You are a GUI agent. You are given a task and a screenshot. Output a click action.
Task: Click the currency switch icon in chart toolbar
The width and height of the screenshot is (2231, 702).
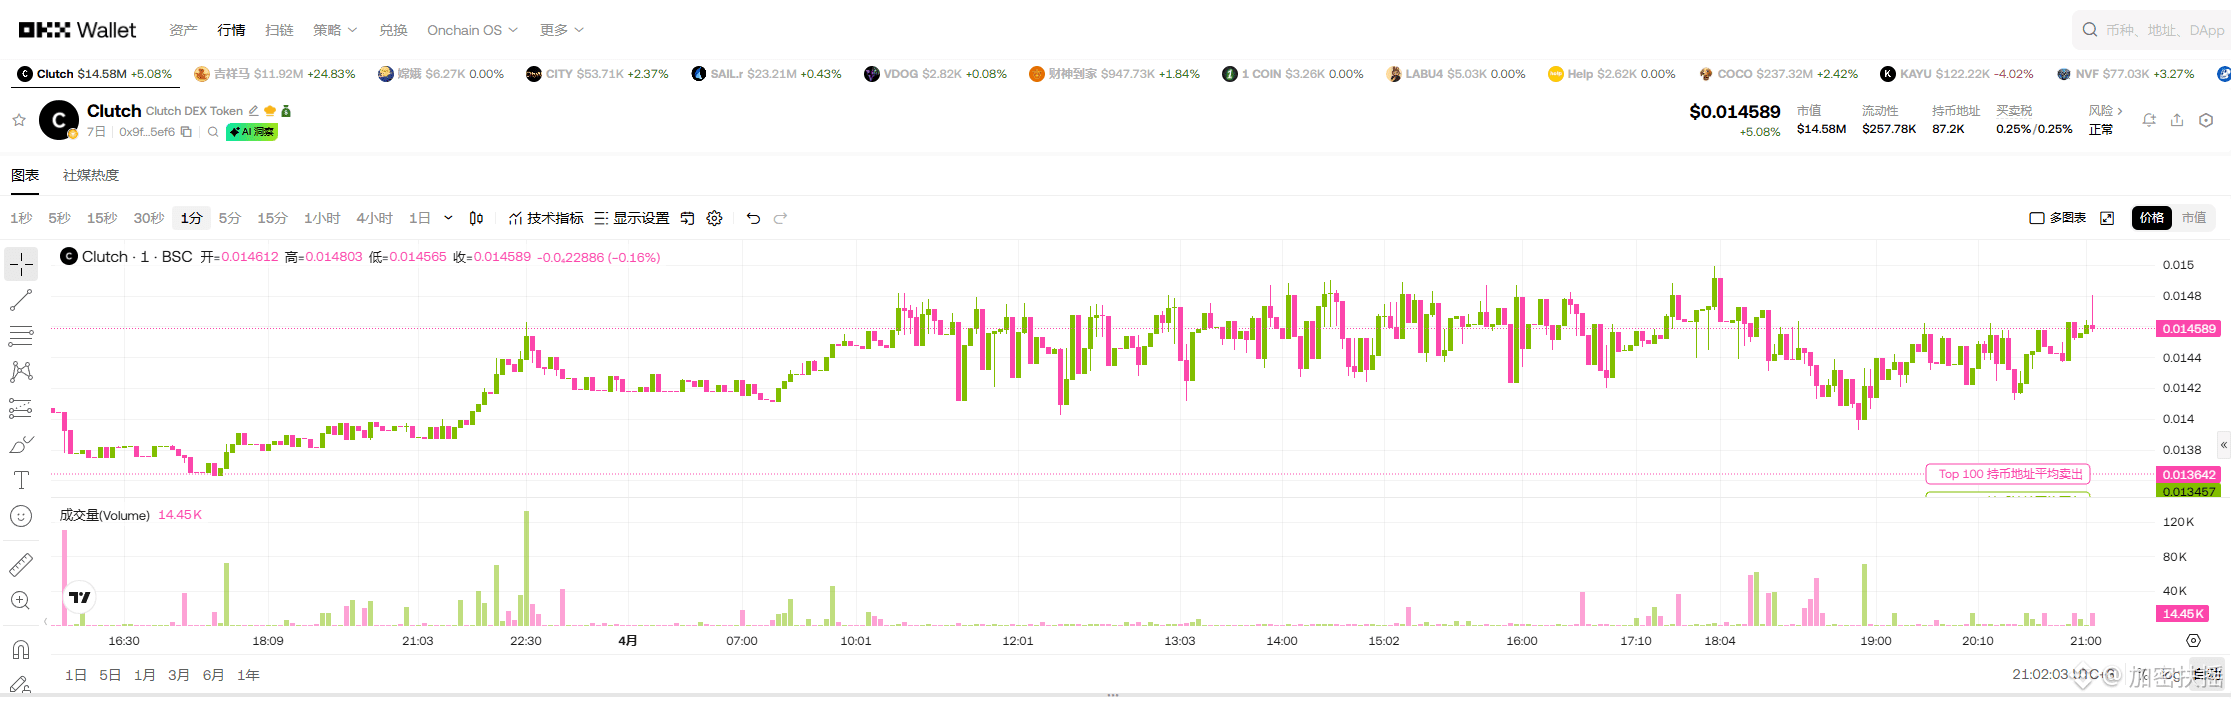(687, 218)
